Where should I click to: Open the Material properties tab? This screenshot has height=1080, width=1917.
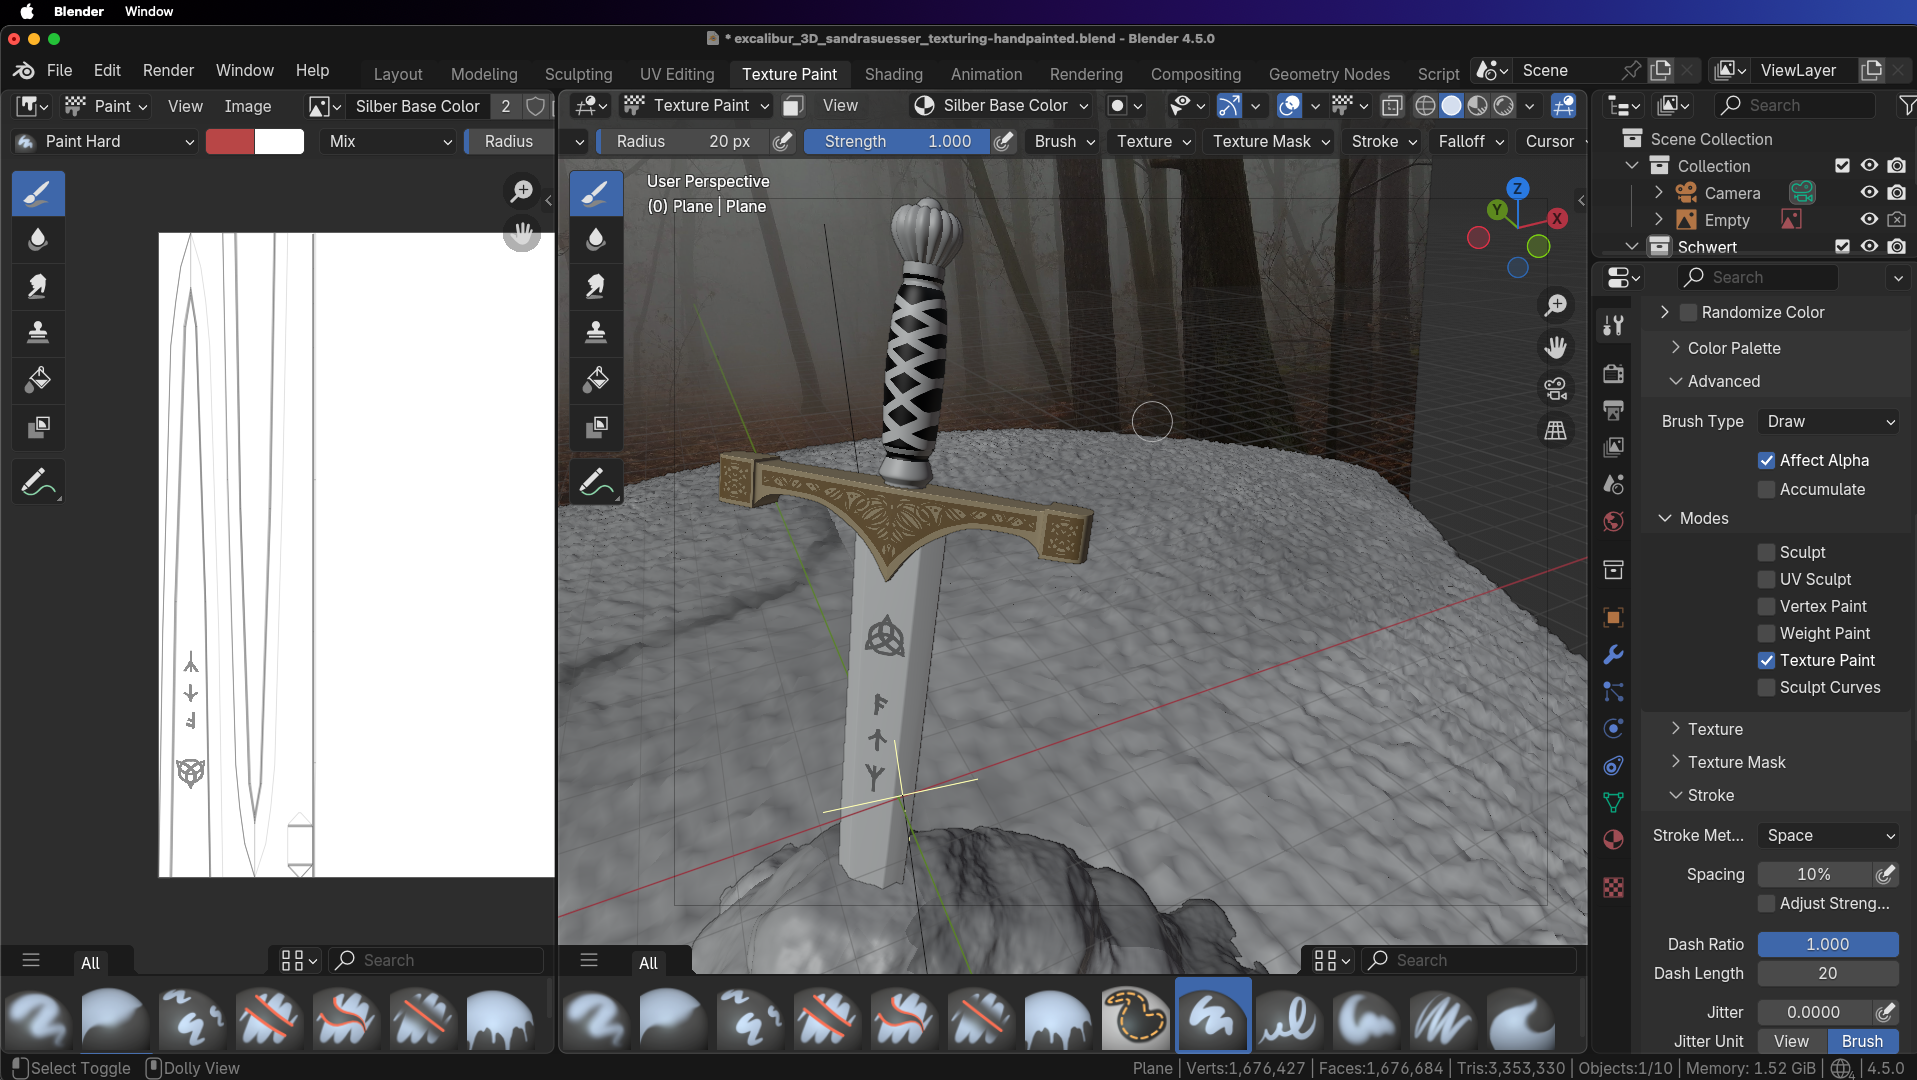(x=1613, y=840)
